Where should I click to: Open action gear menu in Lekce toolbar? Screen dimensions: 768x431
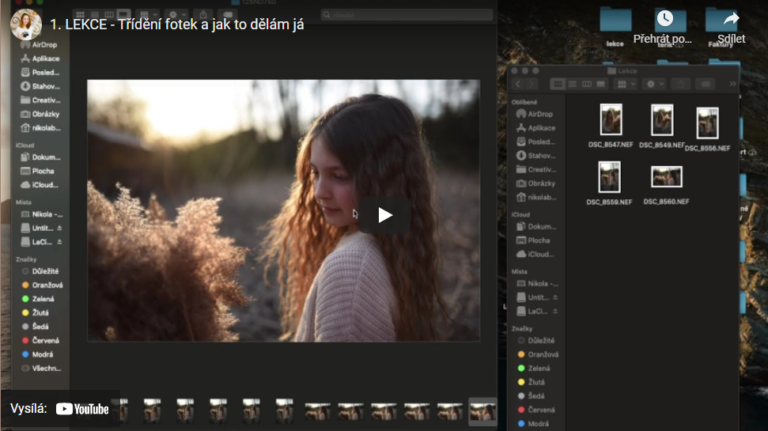click(x=654, y=84)
